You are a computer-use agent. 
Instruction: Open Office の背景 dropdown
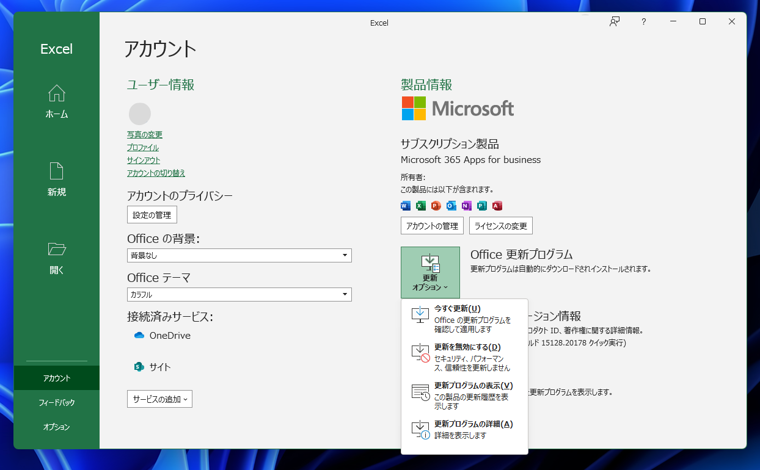[x=239, y=255]
